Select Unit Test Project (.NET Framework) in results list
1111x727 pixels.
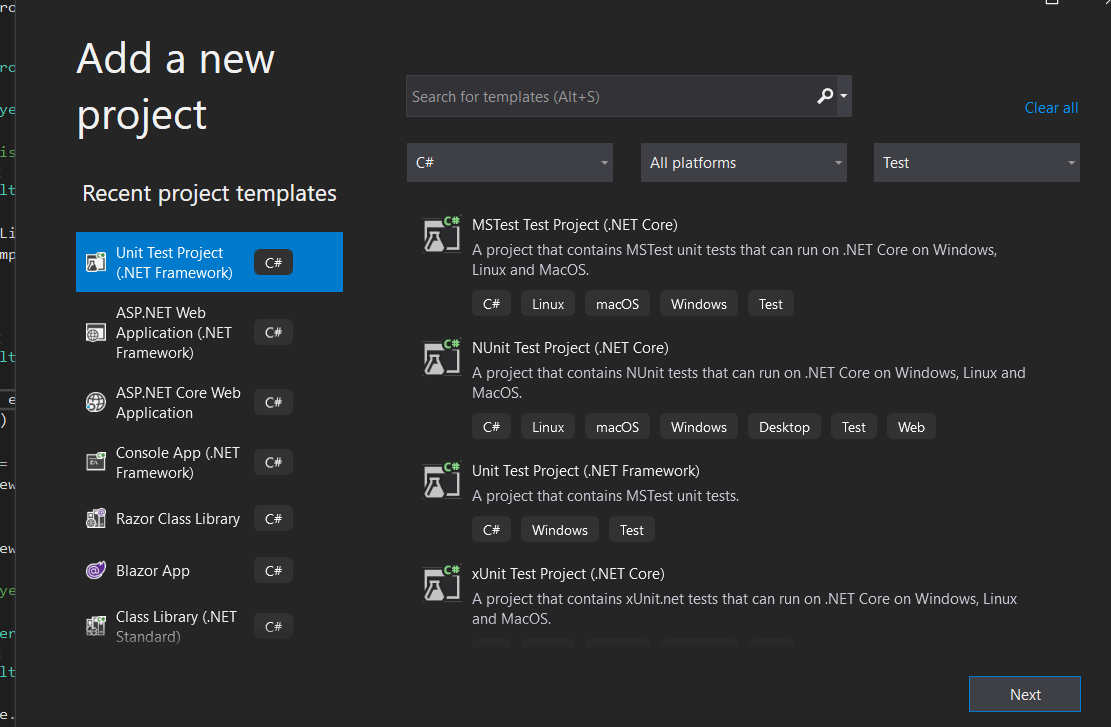(585, 471)
